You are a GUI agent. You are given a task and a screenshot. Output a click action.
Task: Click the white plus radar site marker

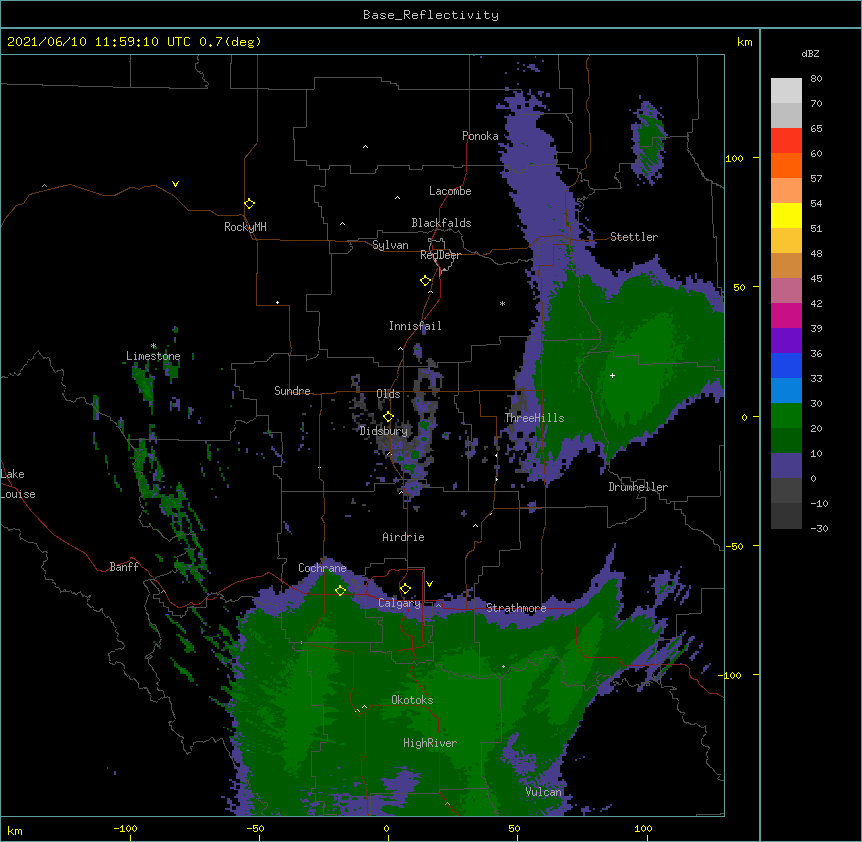pos(612,375)
